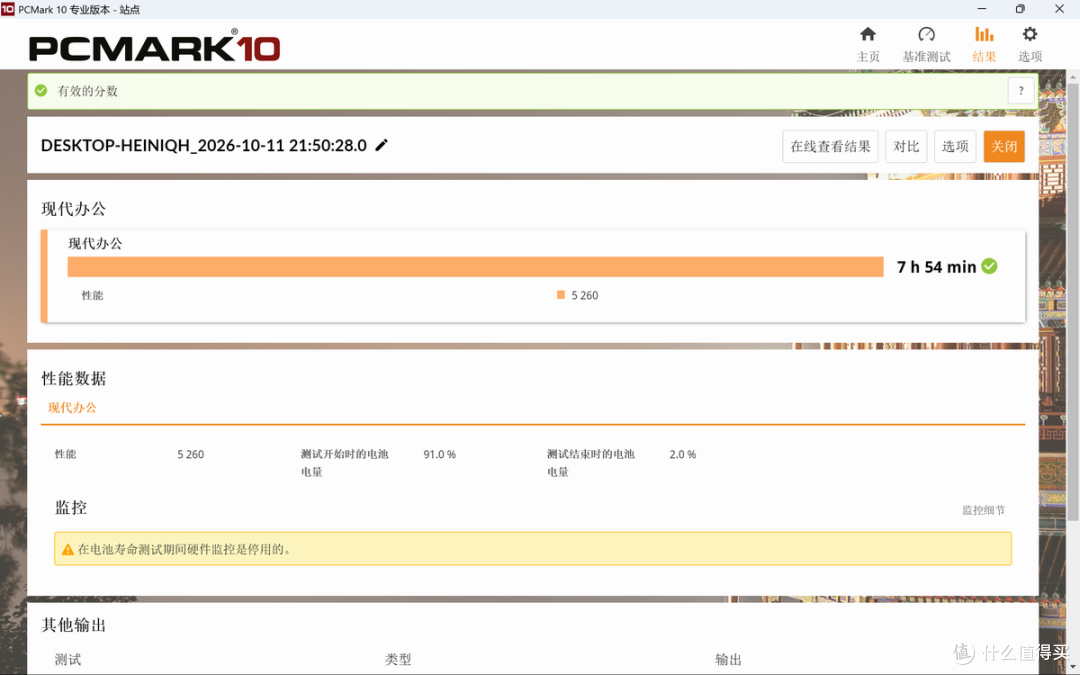
Task: Click the green valid score checkmark icon
Action: (x=41, y=90)
